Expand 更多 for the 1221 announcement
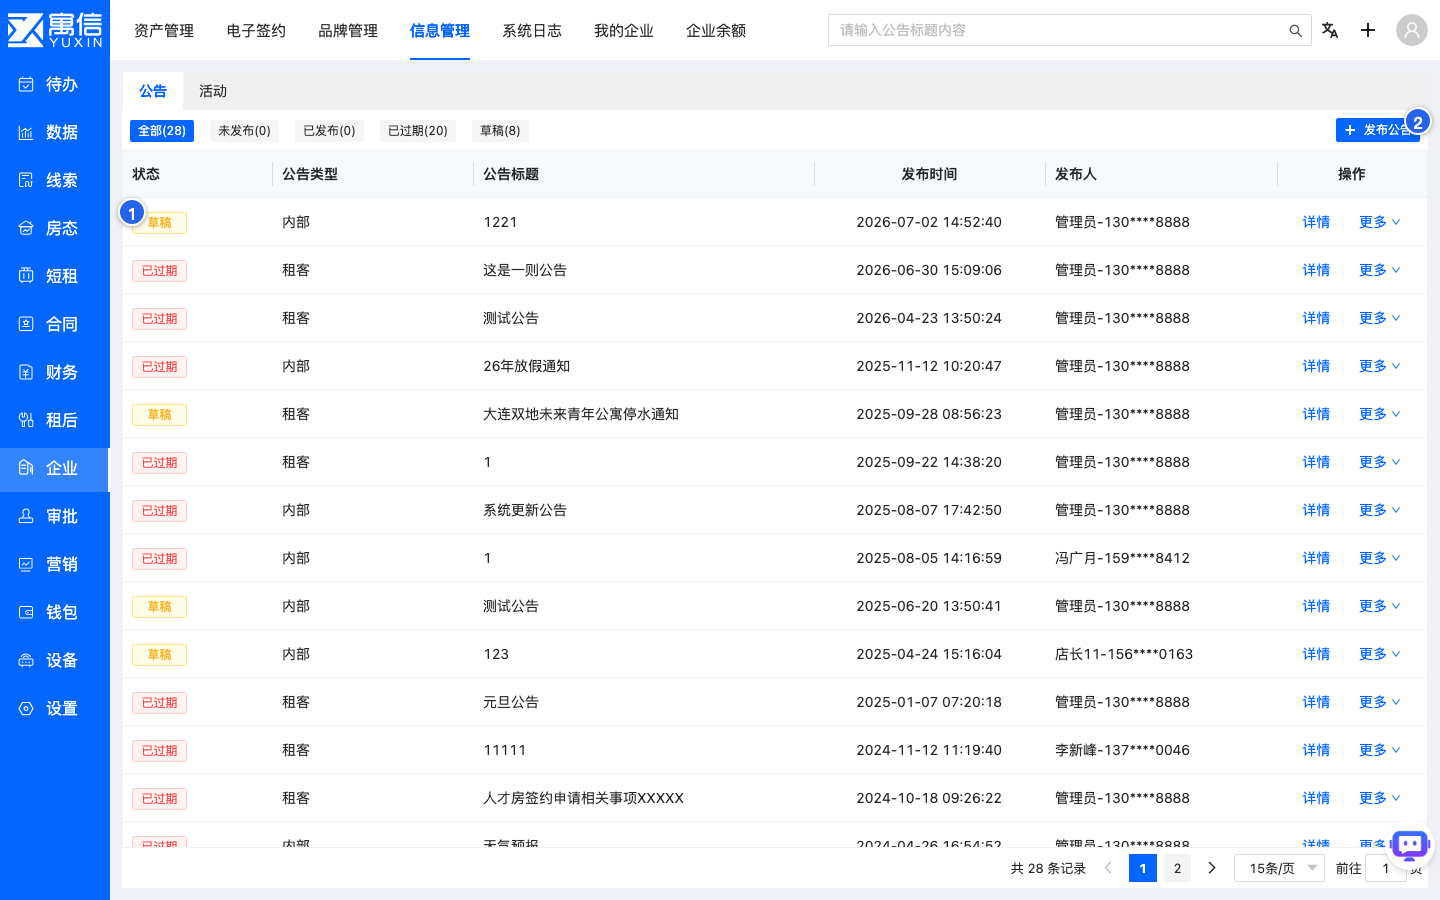Image resolution: width=1440 pixels, height=900 pixels. [1379, 222]
